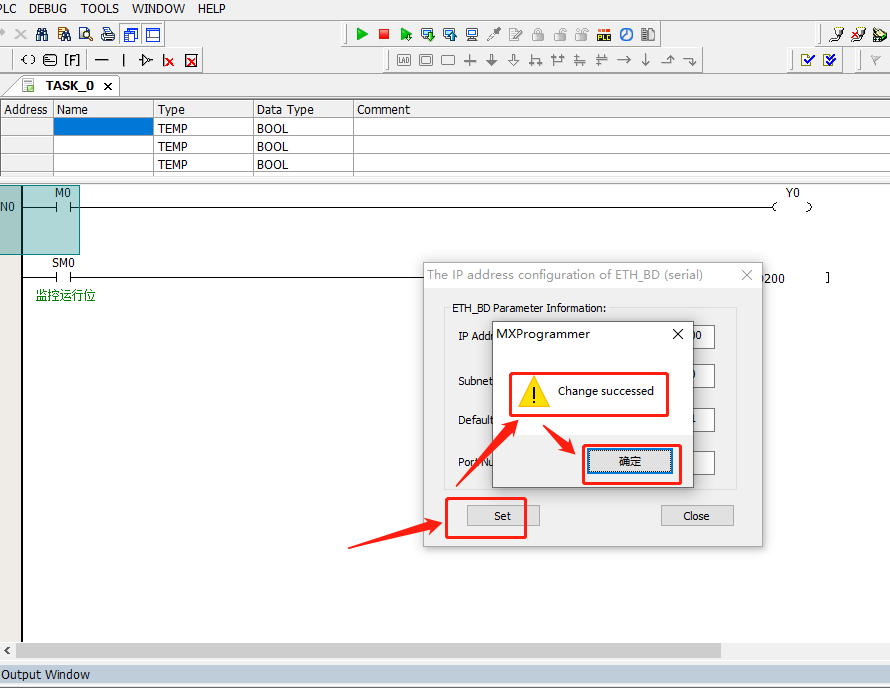Click the green Run PLC button
The width and height of the screenshot is (890, 688).
click(362, 34)
